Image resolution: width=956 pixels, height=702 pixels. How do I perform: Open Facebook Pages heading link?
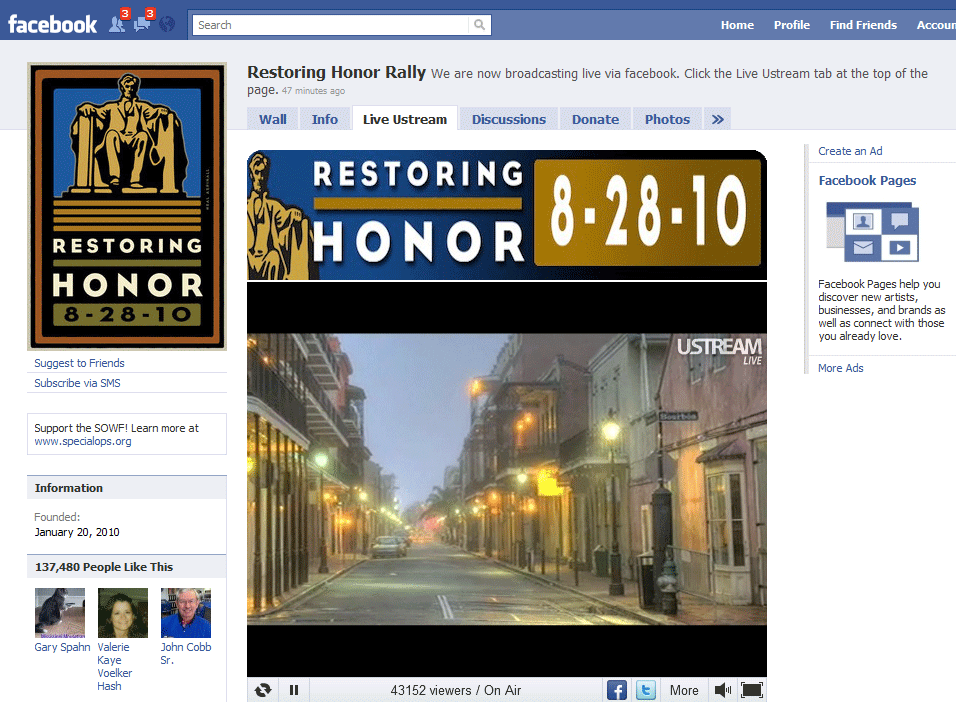pos(867,181)
